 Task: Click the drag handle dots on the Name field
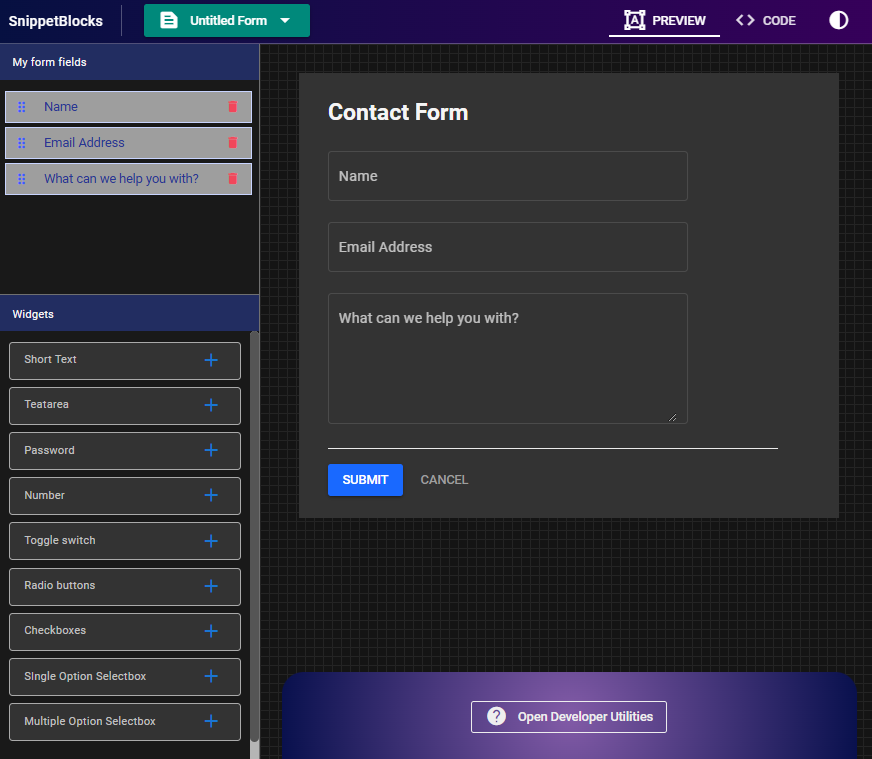[21, 106]
